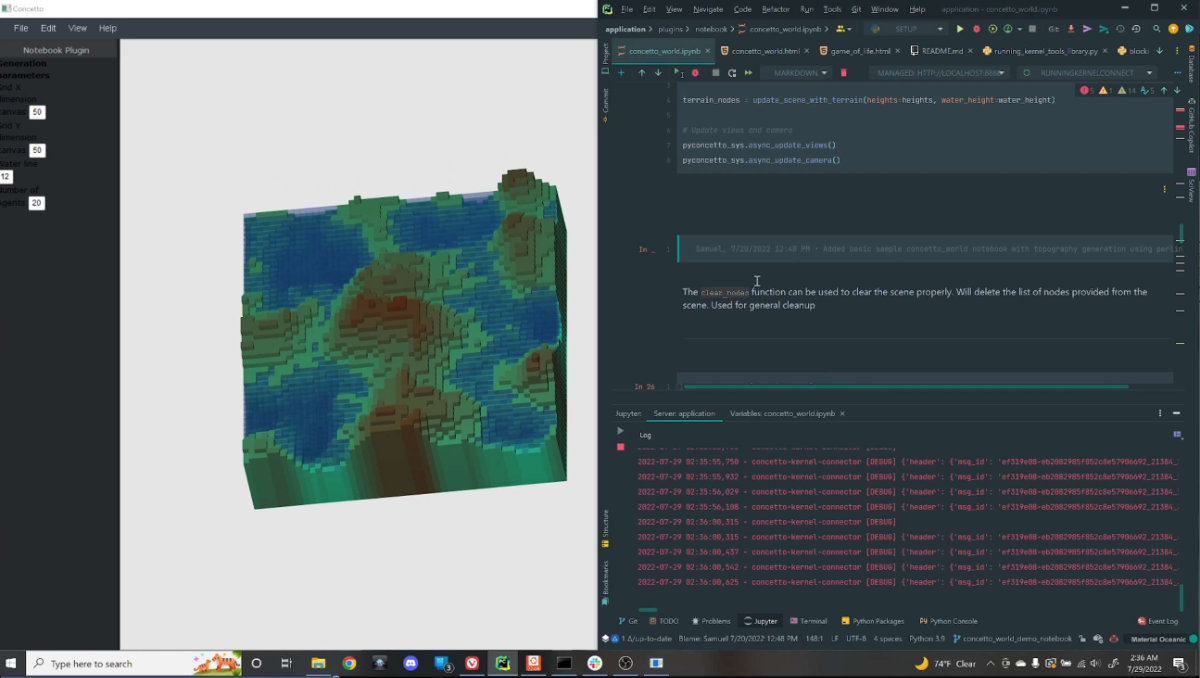Open the Help menu in Concetto window
1200x678 pixels.
click(107, 28)
